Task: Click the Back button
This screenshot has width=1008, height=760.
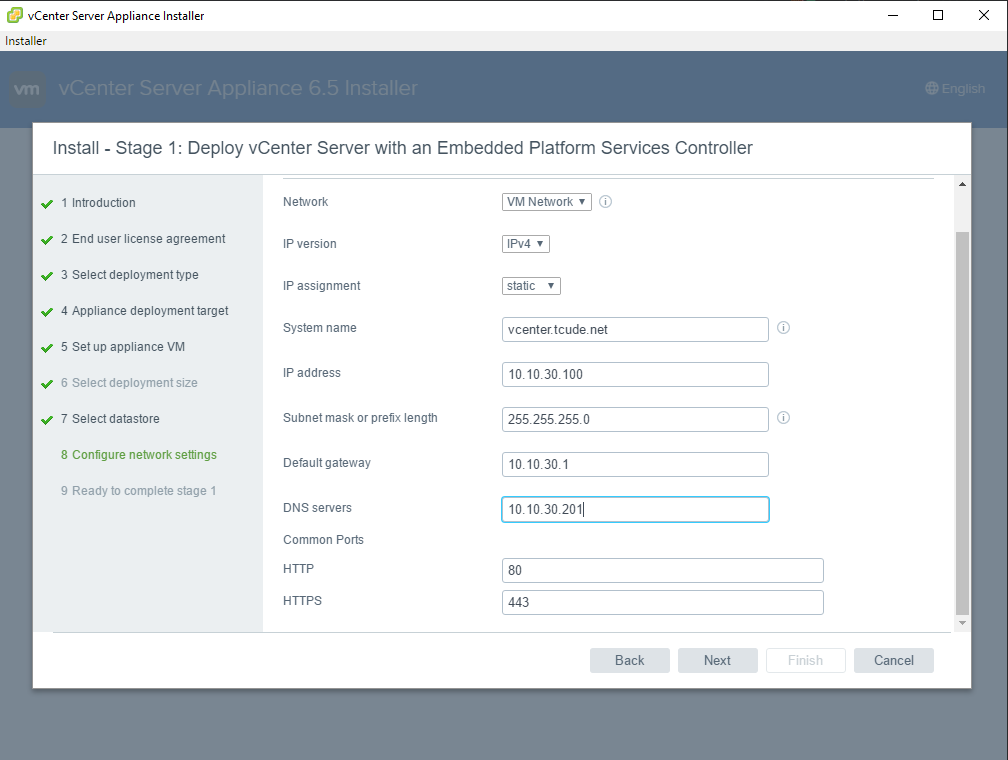Action: (629, 660)
